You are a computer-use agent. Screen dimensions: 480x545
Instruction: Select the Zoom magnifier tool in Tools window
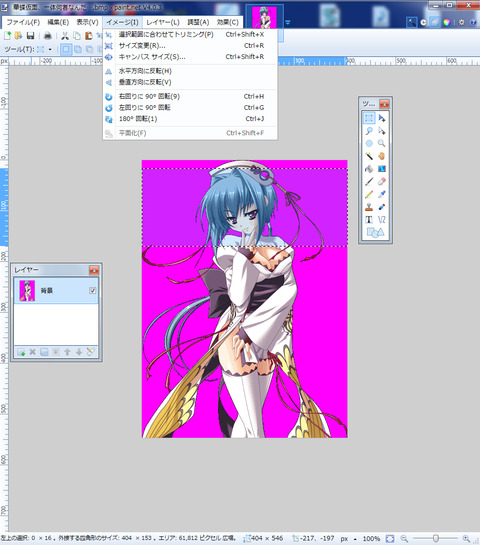pos(382,144)
